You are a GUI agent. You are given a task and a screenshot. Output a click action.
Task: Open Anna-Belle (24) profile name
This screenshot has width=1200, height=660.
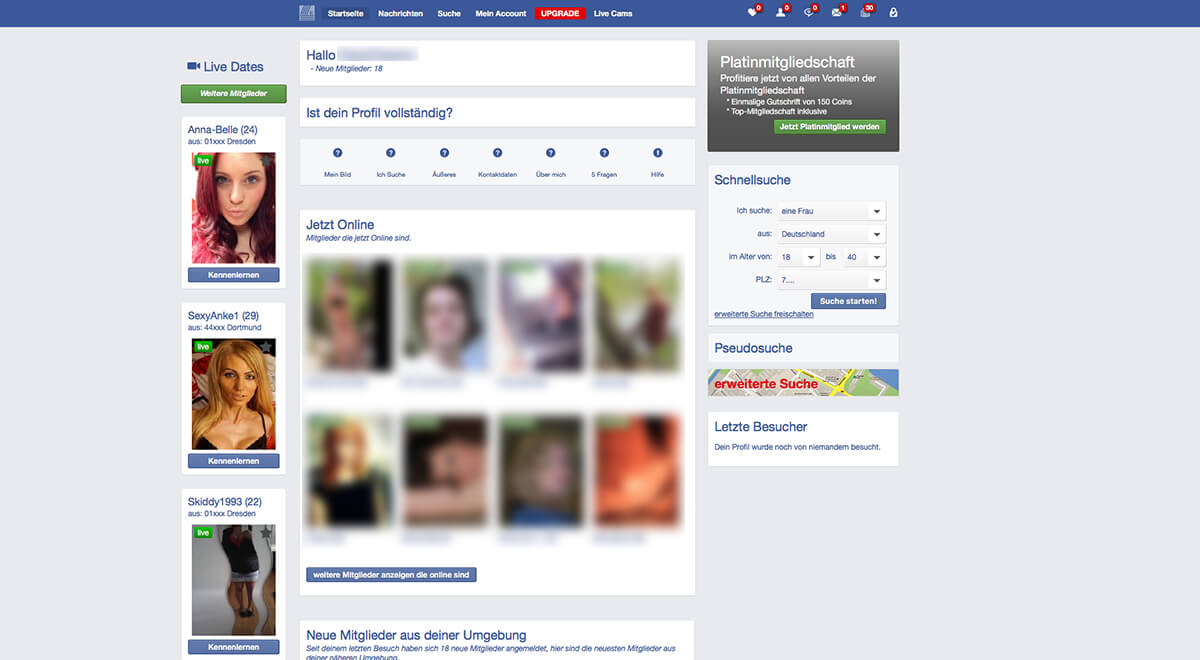point(223,130)
